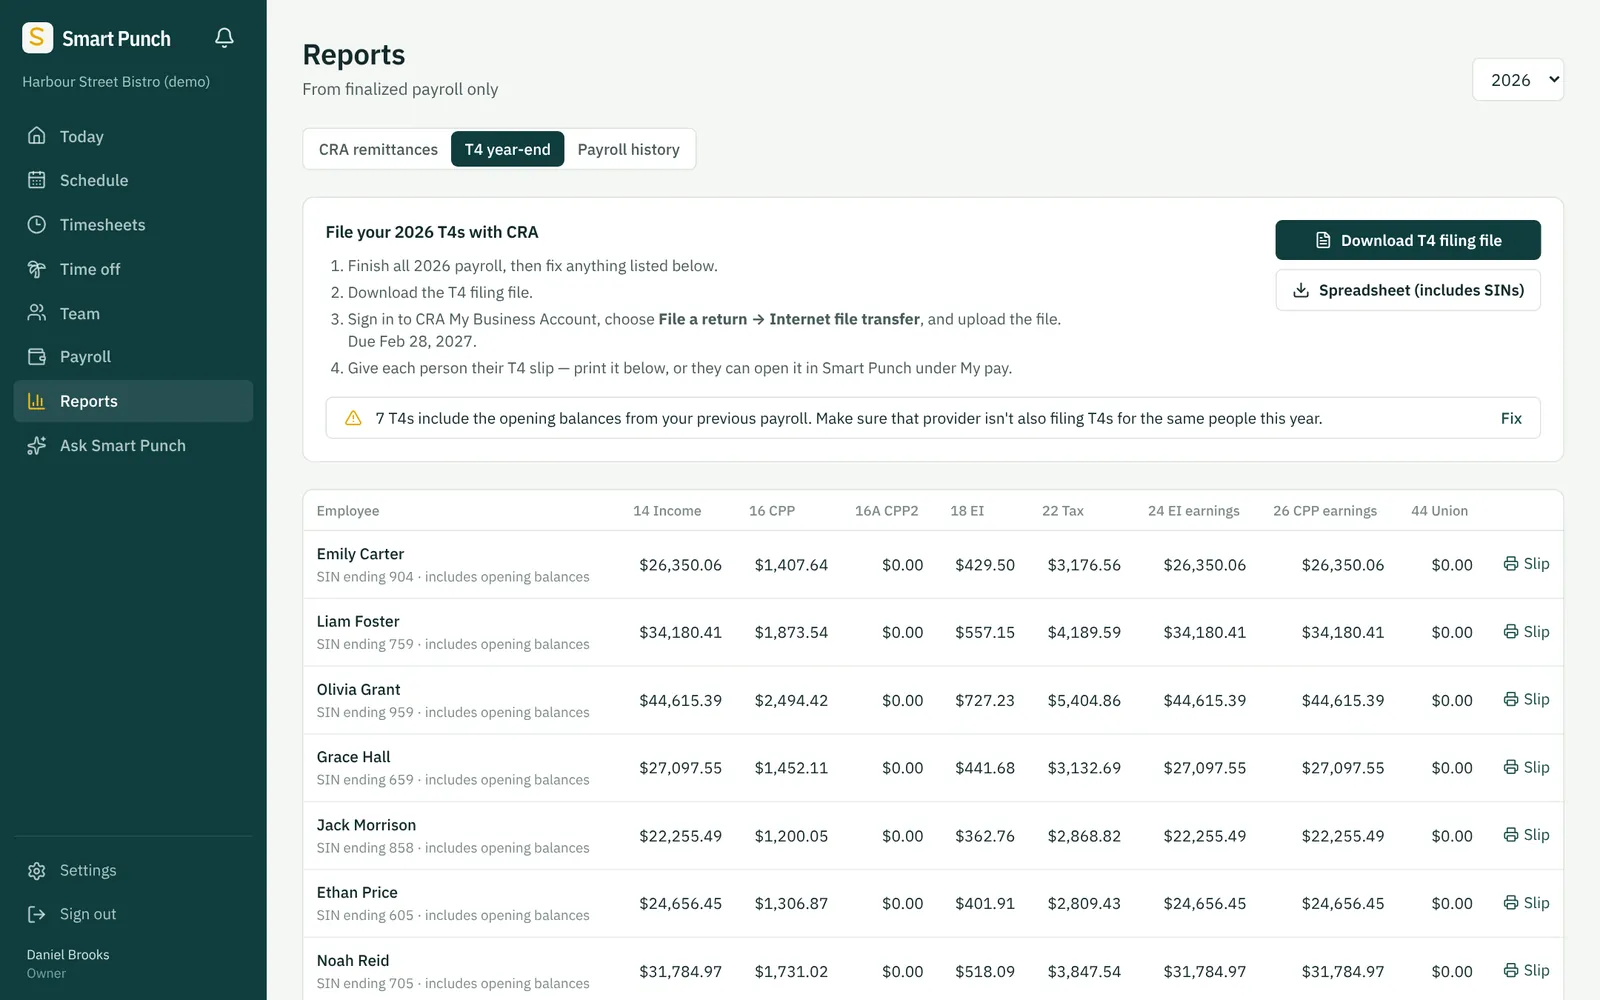Click Harbour Street Bistro (demo) label
This screenshot has width=1600, height=1000.
116,82
